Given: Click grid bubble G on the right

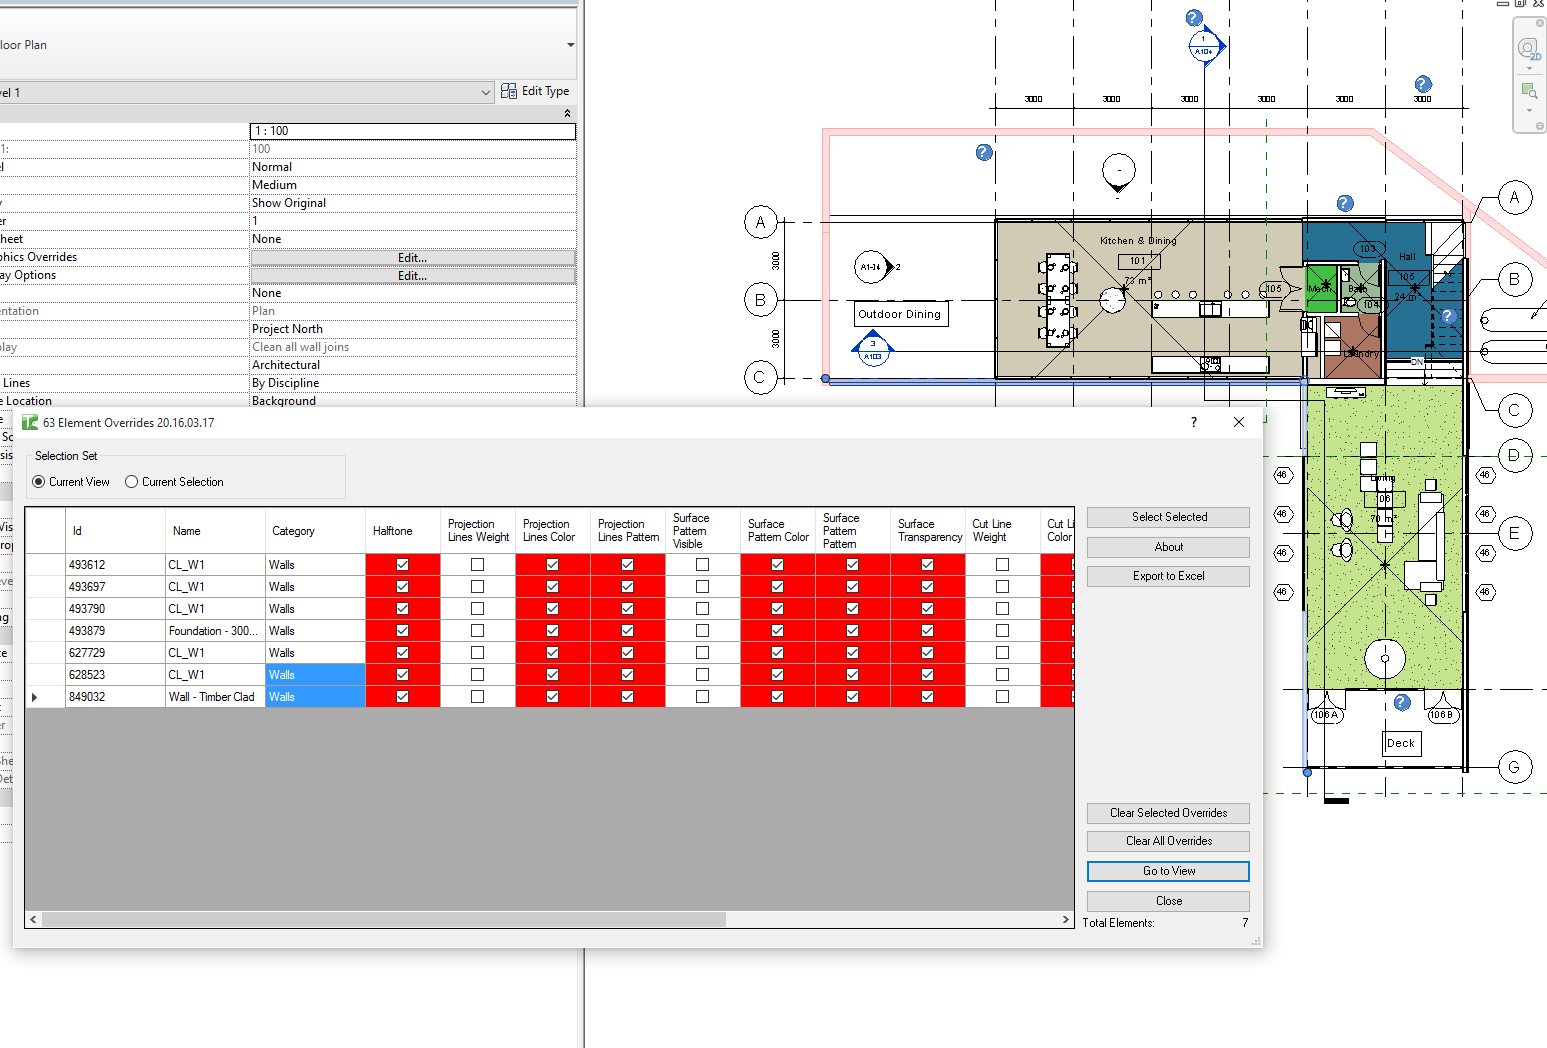Looking at the screenshot, I should click(1514, 767).
